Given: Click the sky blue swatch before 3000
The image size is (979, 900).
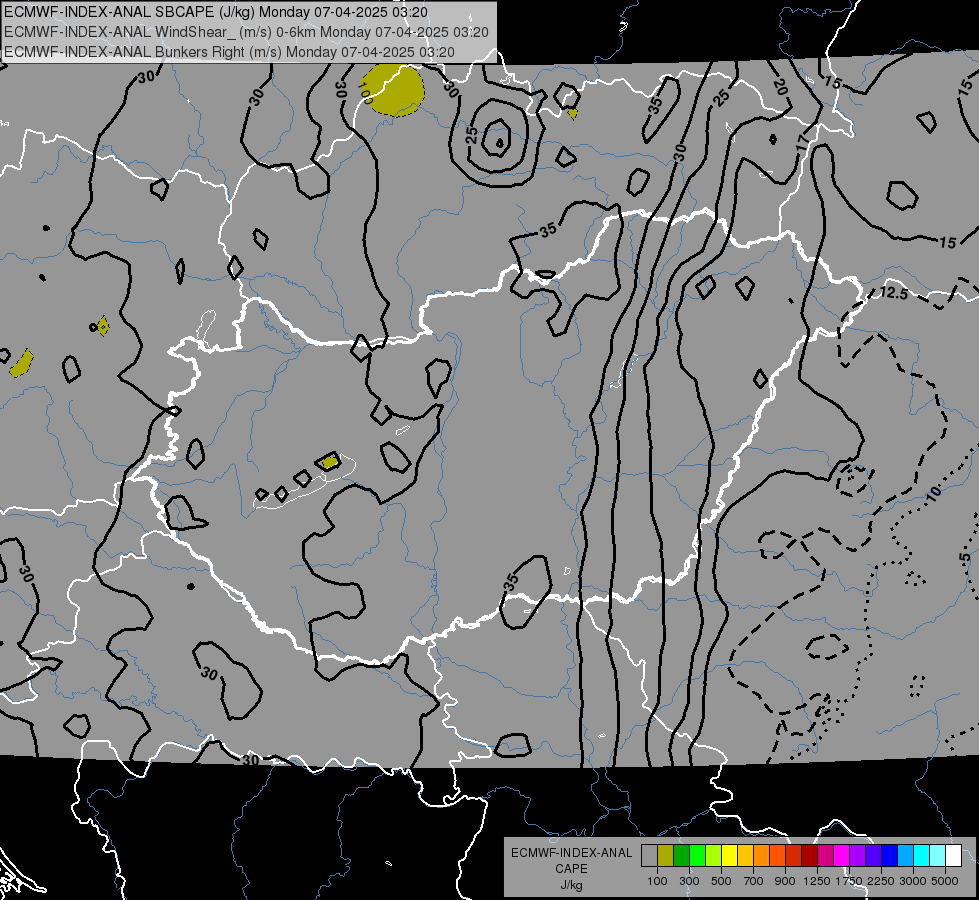Looking at the screenshot, I should click(x=905, y=856).
